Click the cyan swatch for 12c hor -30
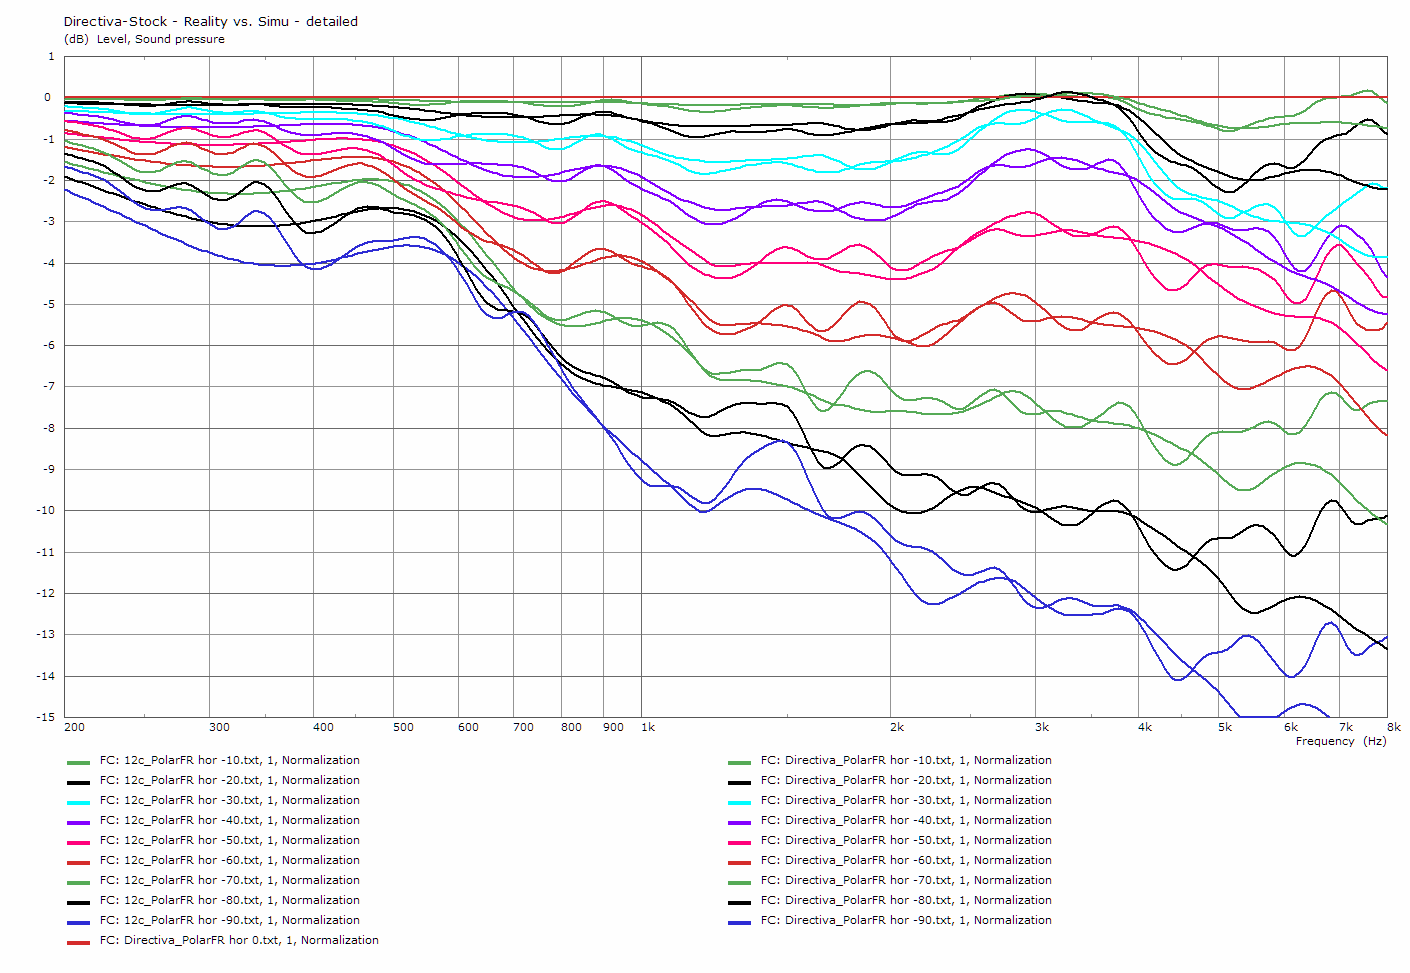Viewport: 1410px width, 973px height. pos(78,802)
